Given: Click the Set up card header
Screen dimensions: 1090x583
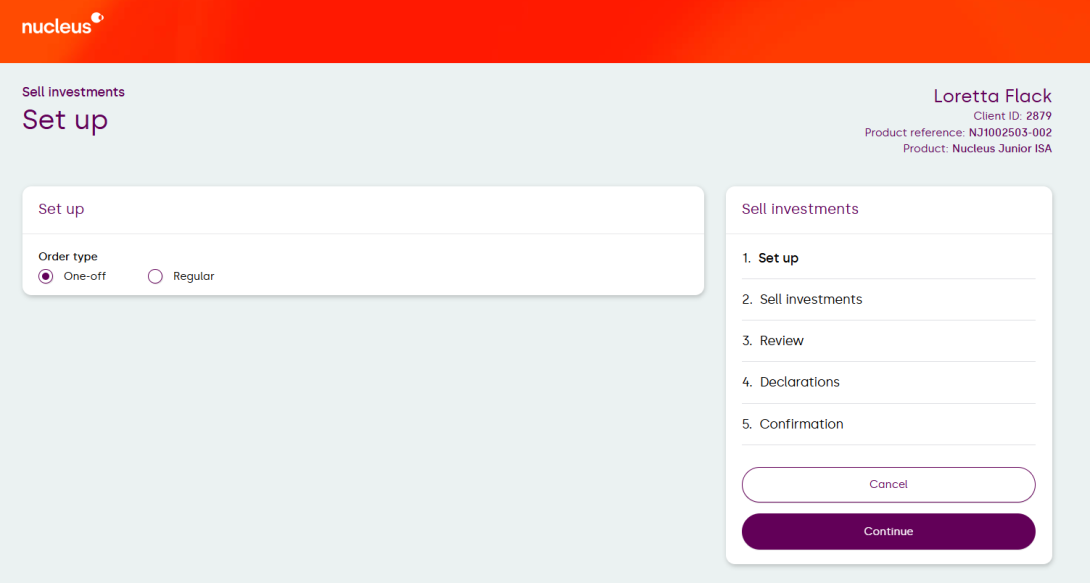Looking at the screenshot, I should tap(61, 209).
